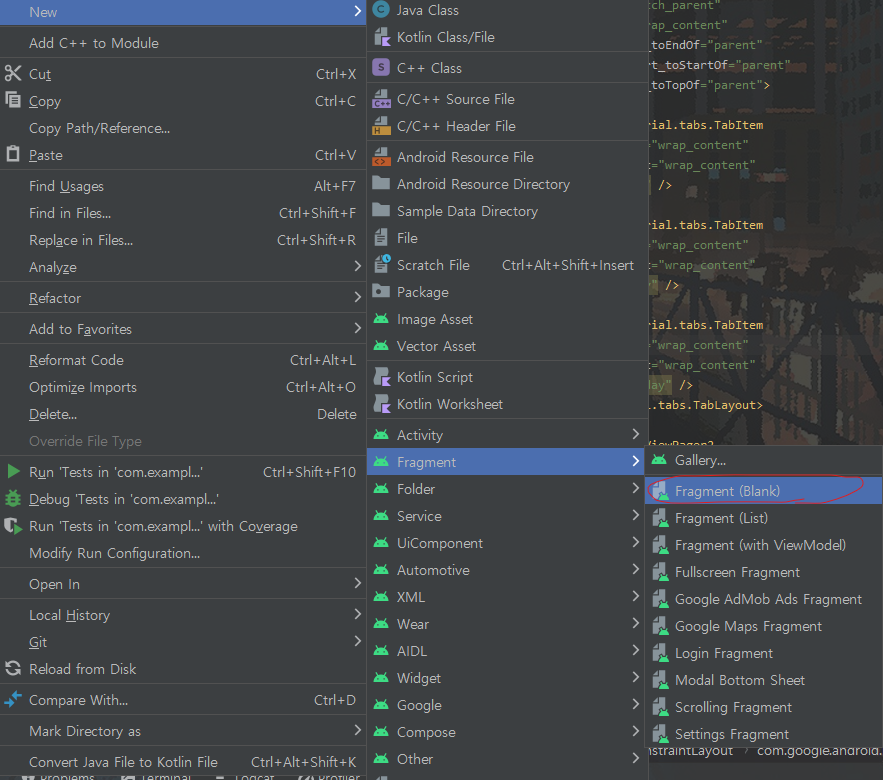Open the Compose submenu
The image size is (883, 780).
tap(507, 732)
